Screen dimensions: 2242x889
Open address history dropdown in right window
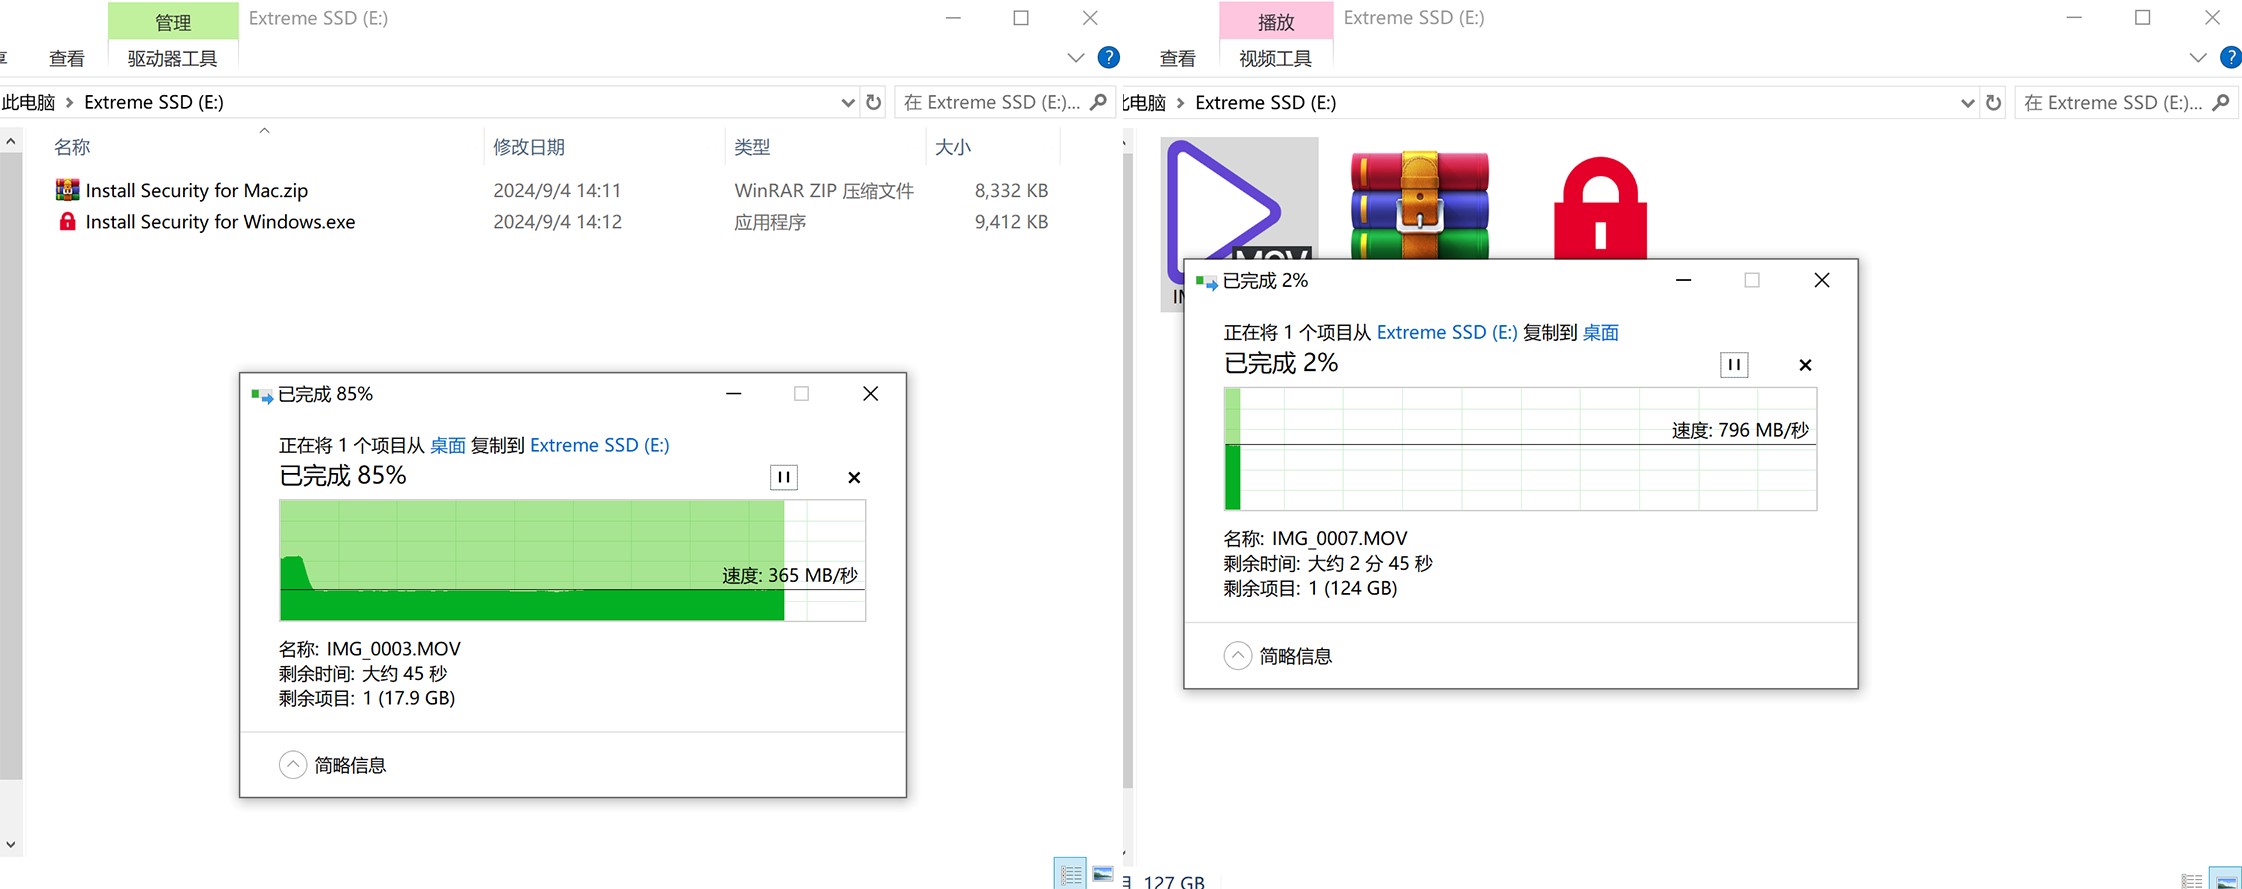tap(1968, 102)
